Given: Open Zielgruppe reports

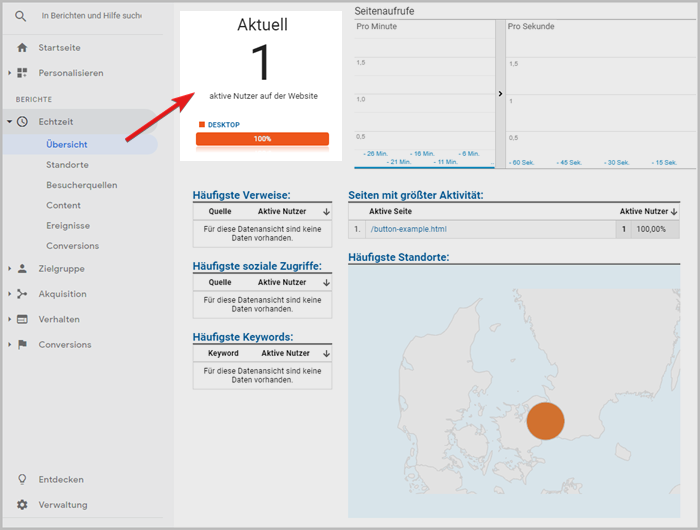Looking at the screenshot, I should 62,268.
